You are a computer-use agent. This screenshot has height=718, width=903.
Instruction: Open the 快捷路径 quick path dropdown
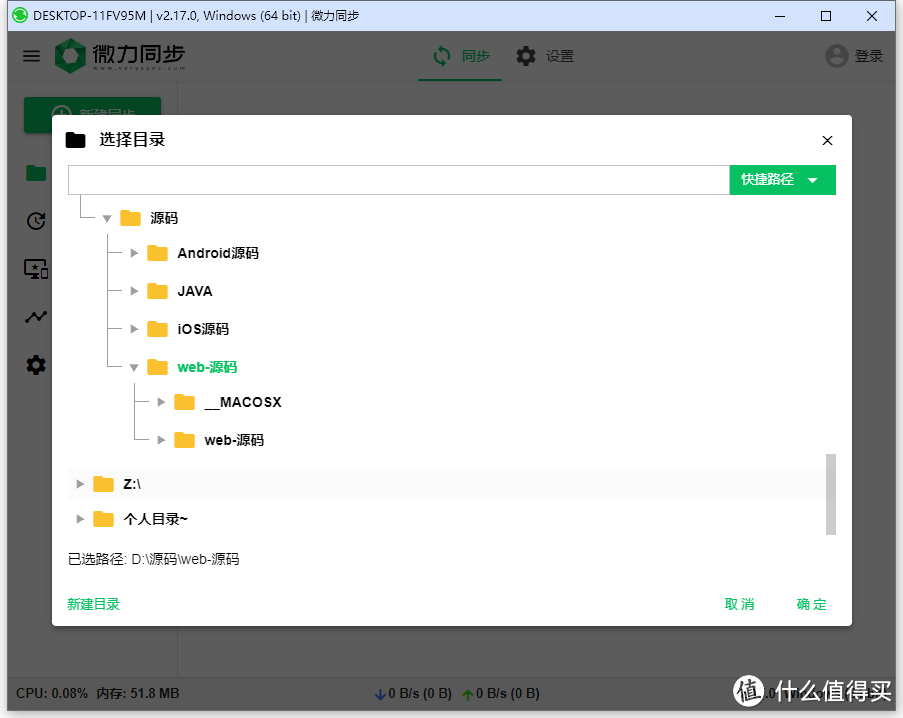point(782,179)
